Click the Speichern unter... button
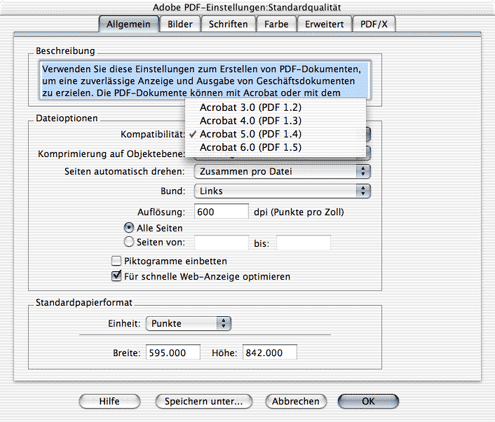 pos(204,401)
